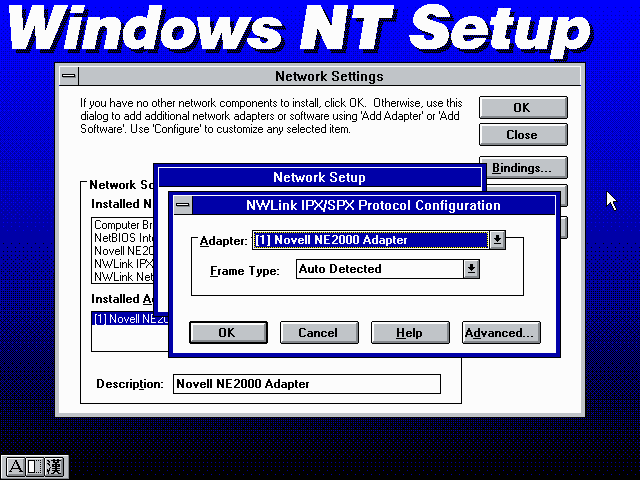
Task: Click the Network Setup title bar
Action: (x=319, y=177)
